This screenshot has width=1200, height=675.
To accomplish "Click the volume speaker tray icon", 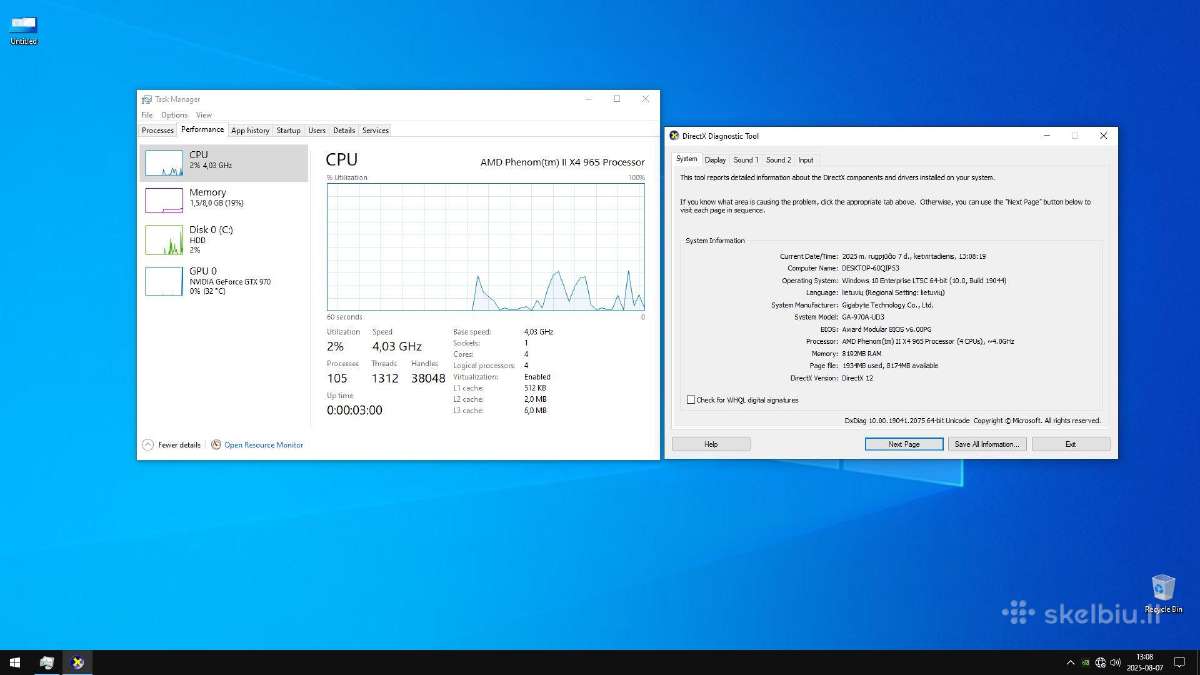I will pos(1115,662).
